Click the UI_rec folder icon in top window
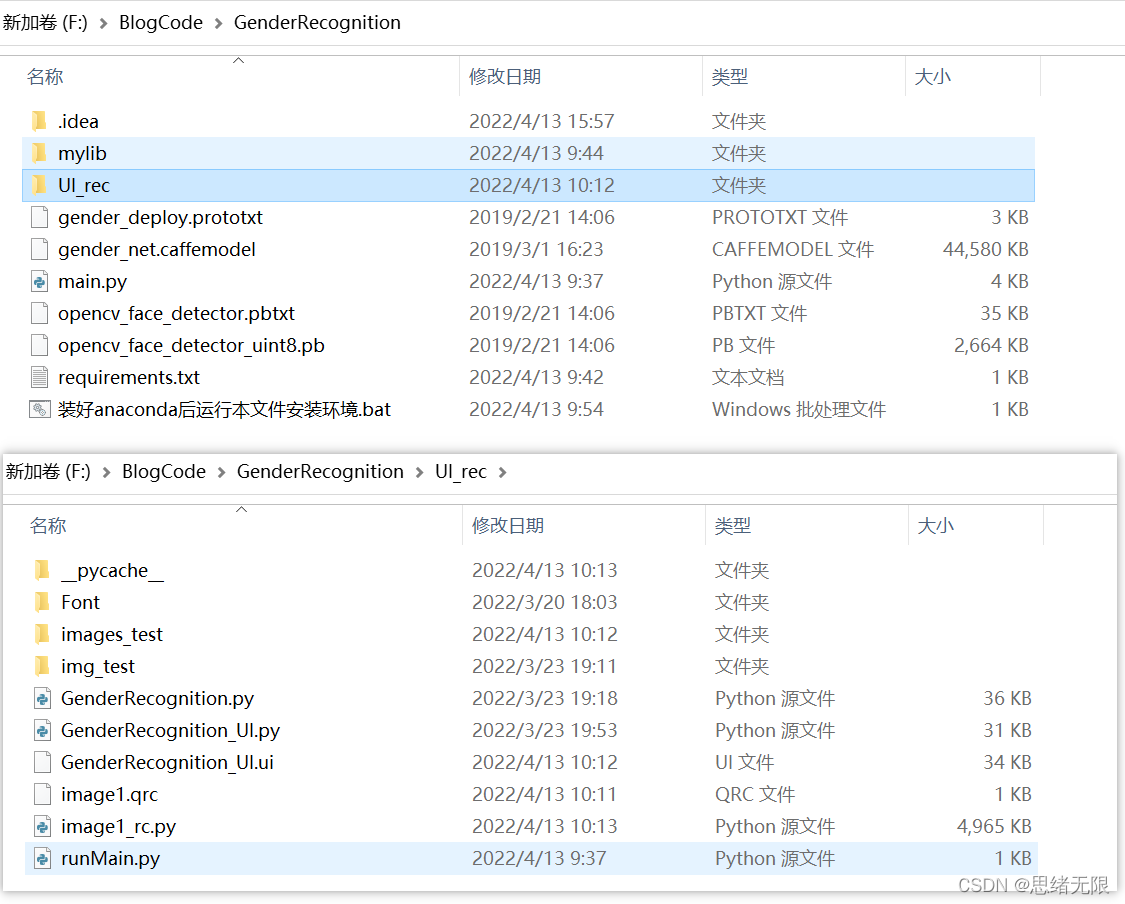Image resolution: width=1125 pixels, height=904 pixels. click(x=39, y=185)
